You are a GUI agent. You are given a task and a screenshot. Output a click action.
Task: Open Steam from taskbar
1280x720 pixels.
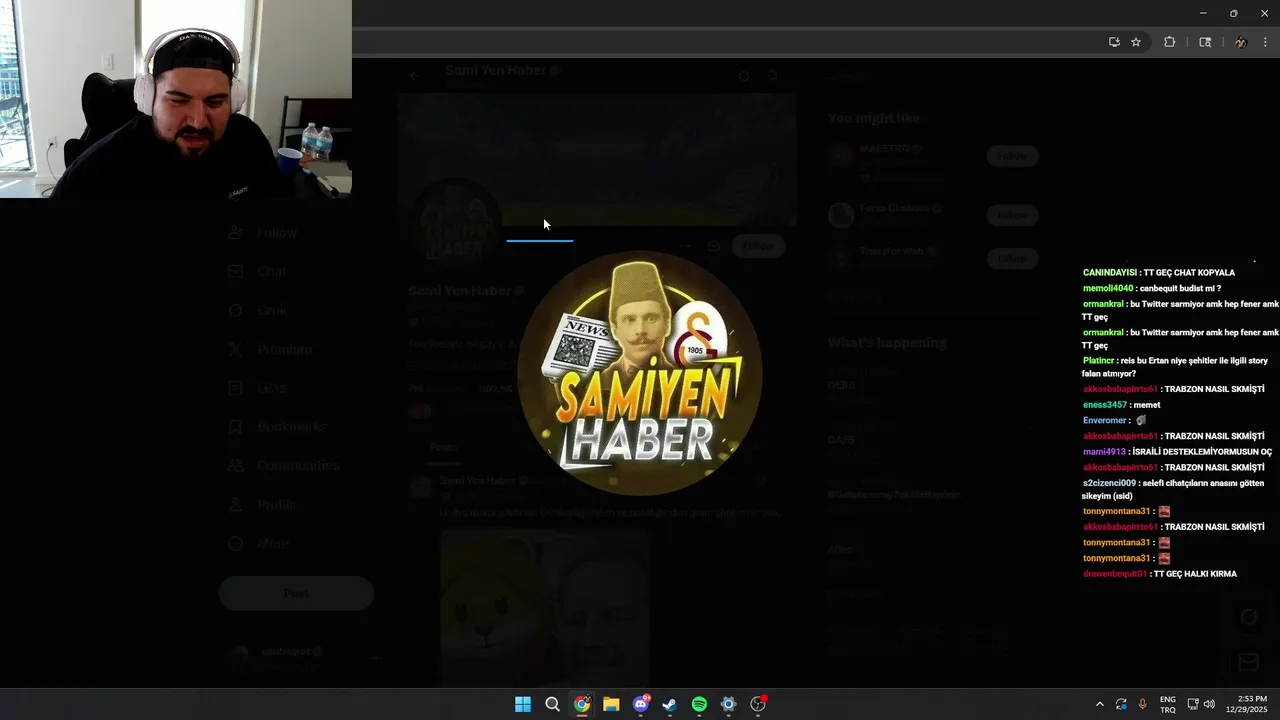pyautogui.click(x=670, y=704)
